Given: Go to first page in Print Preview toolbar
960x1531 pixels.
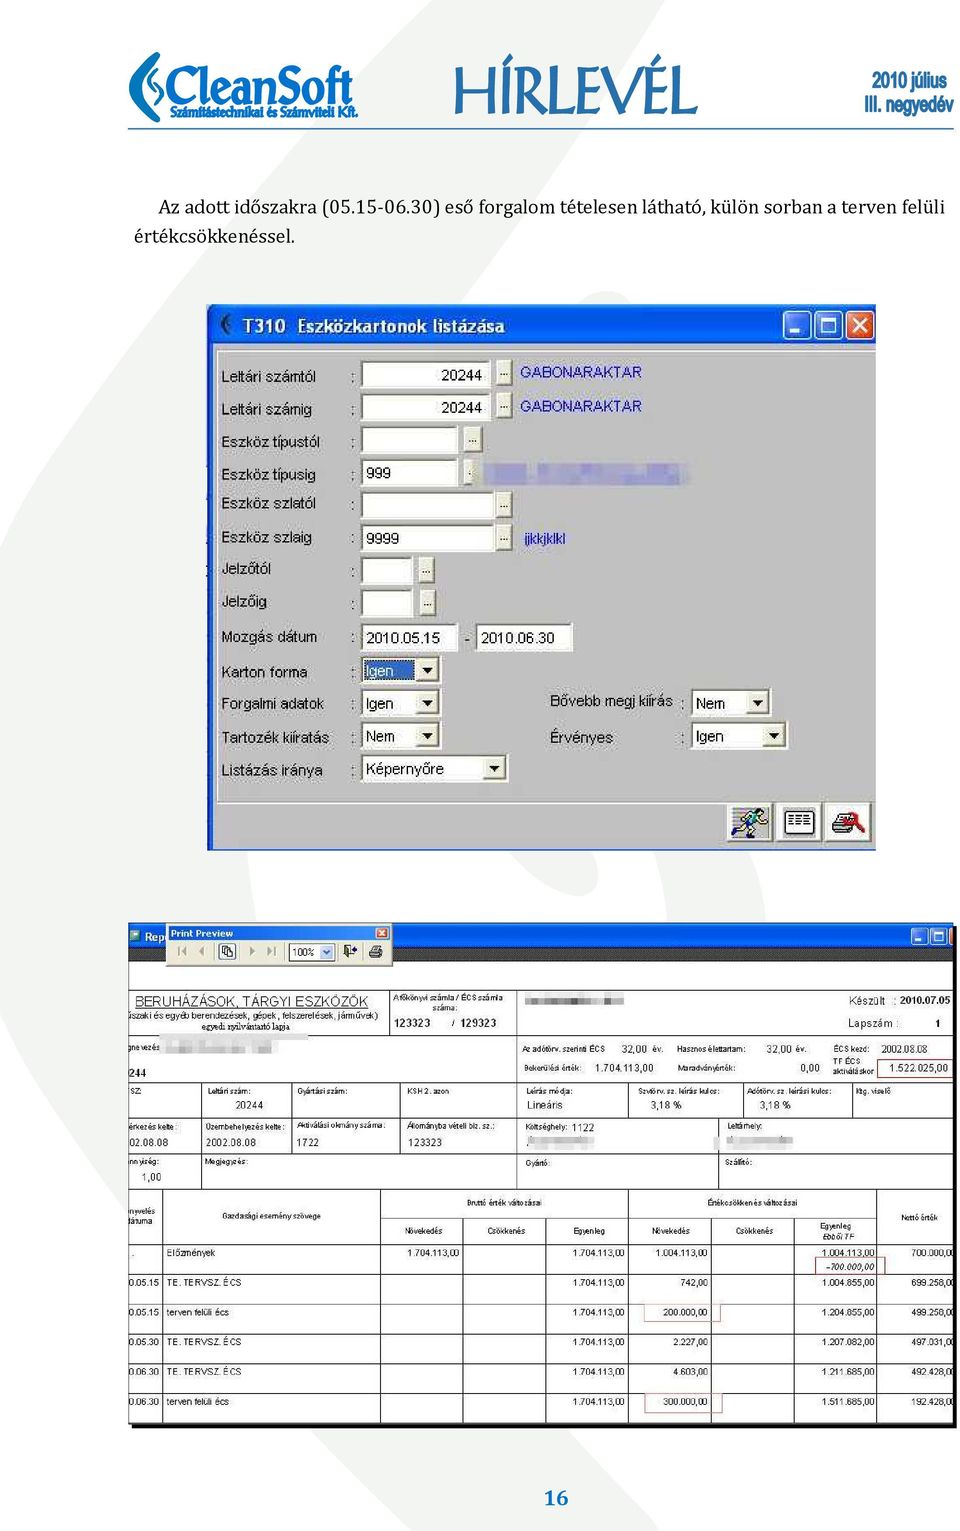Looking at the screenshot, I should (182, 952).
